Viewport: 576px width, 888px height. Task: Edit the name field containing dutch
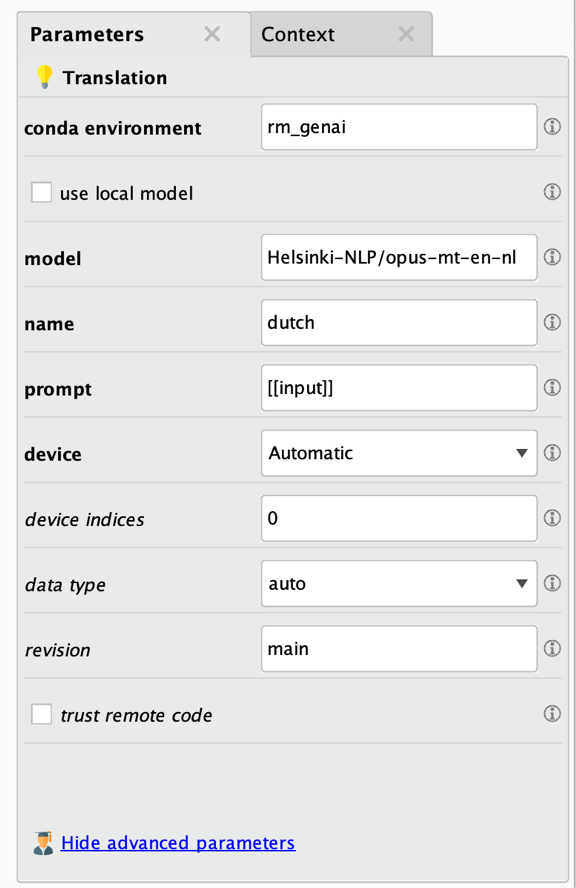click(x=398, y=322)
